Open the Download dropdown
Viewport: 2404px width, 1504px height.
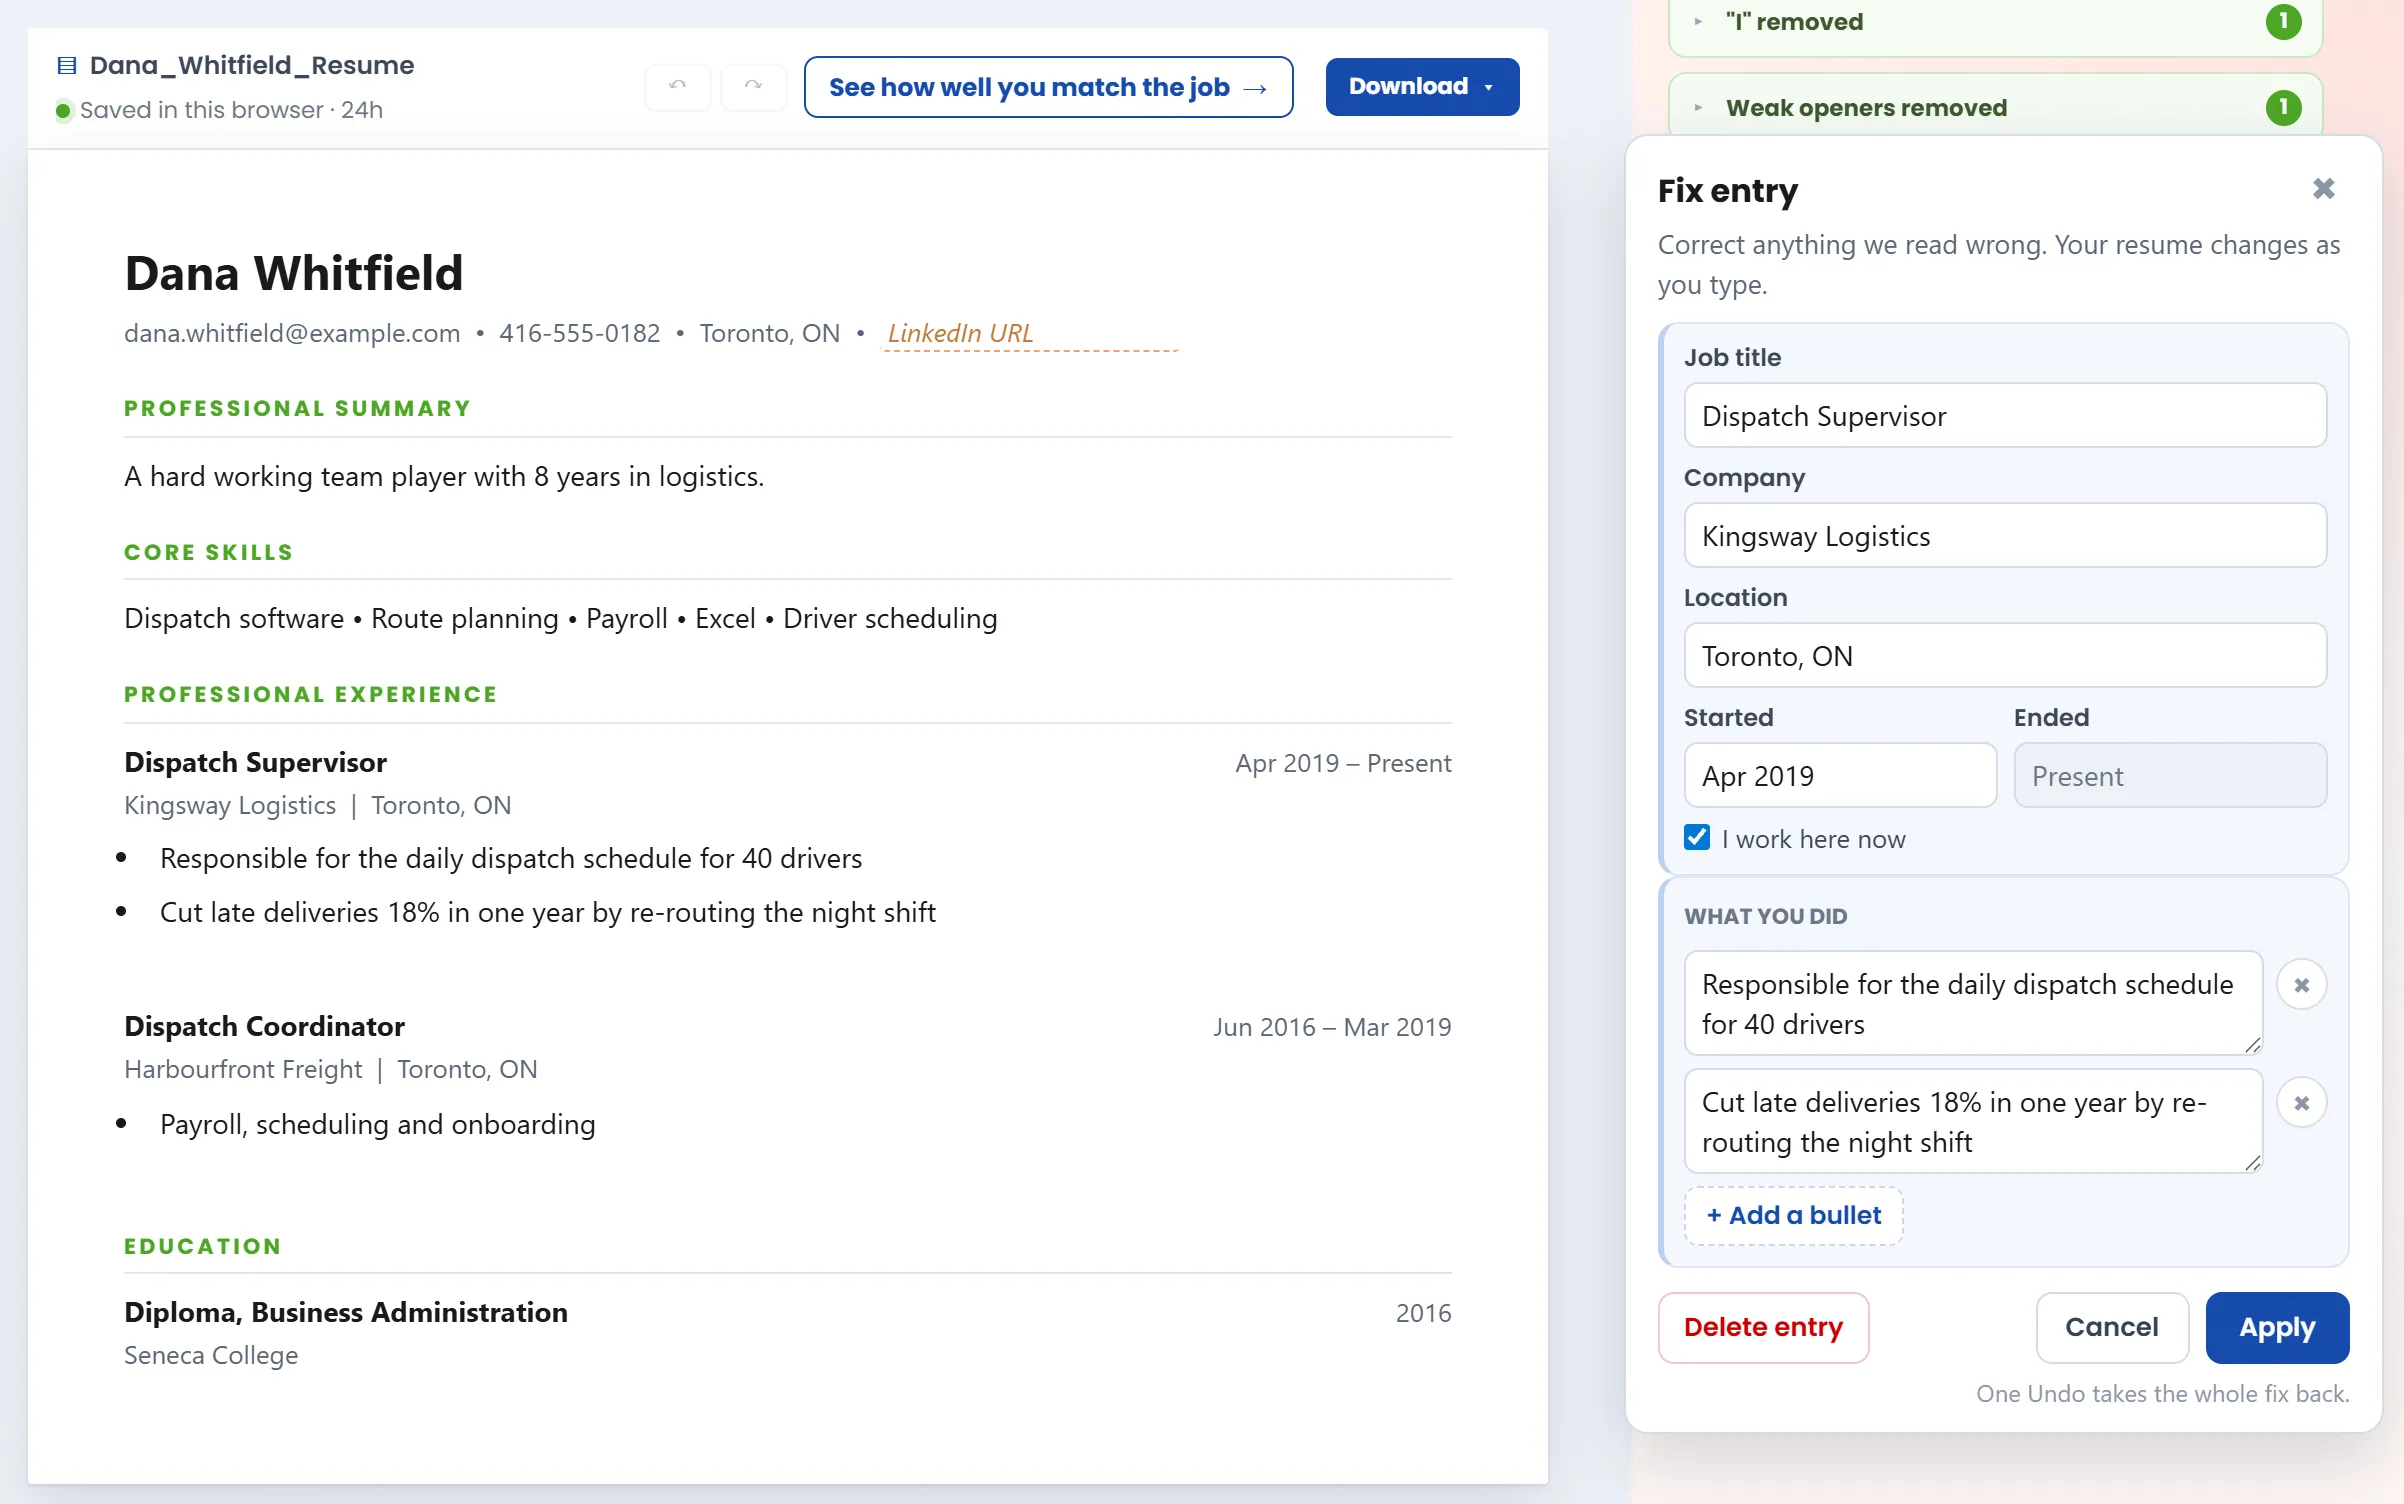(x=1422, y=87)
